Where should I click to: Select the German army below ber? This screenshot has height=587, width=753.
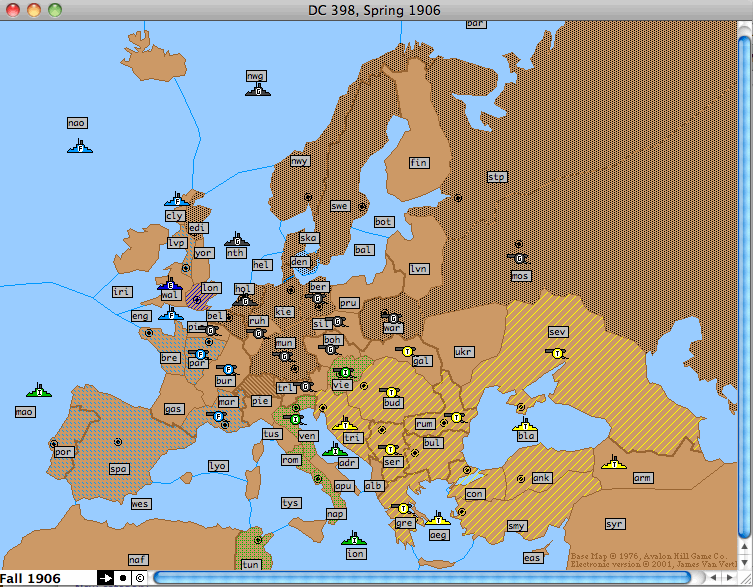[x=316, y=299]
